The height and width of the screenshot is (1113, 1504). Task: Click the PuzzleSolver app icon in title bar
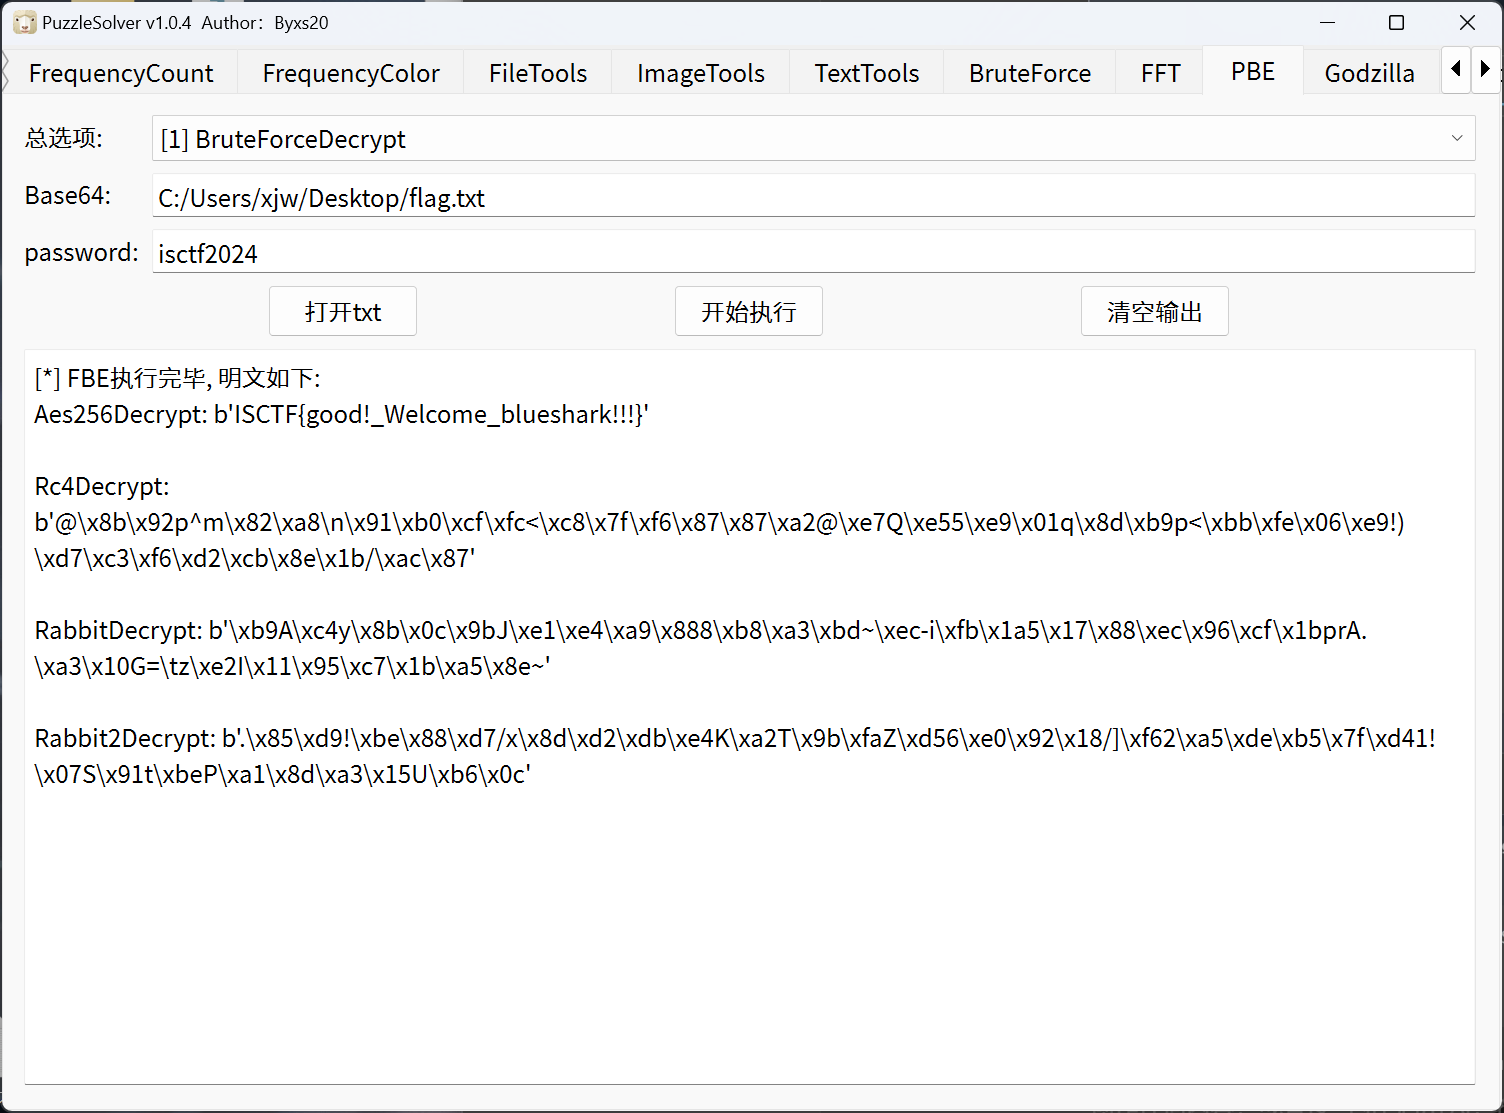pos(24,22)
